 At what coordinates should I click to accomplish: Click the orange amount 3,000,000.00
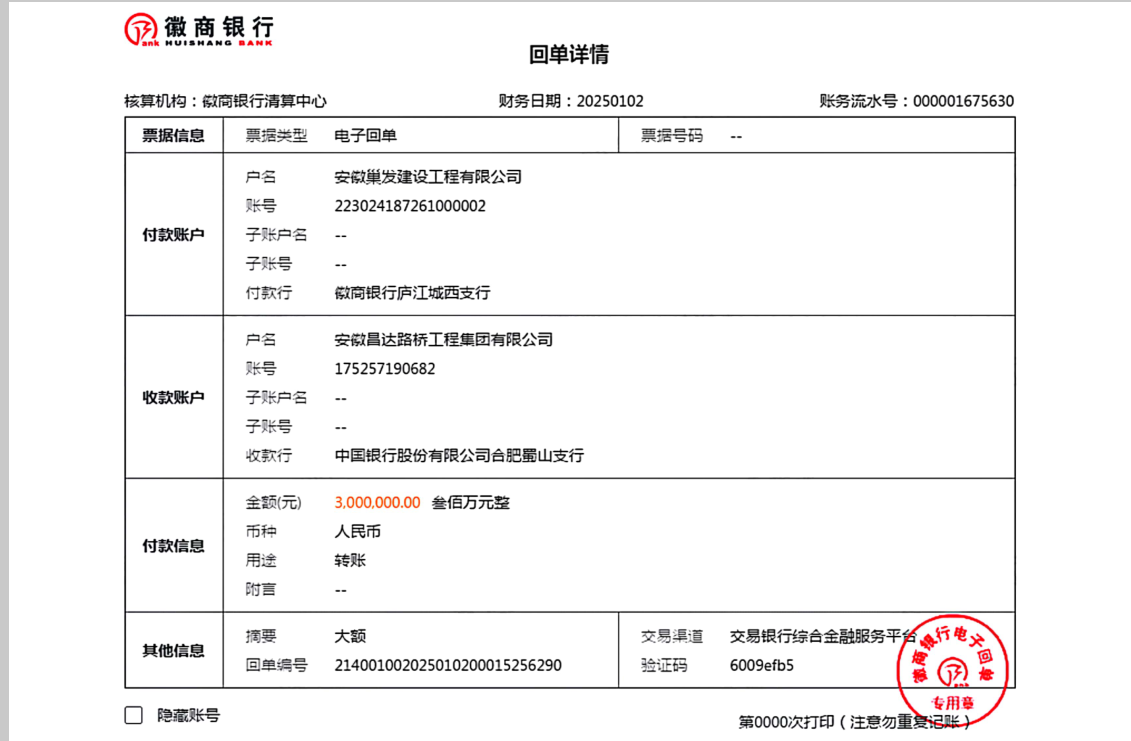377,503
